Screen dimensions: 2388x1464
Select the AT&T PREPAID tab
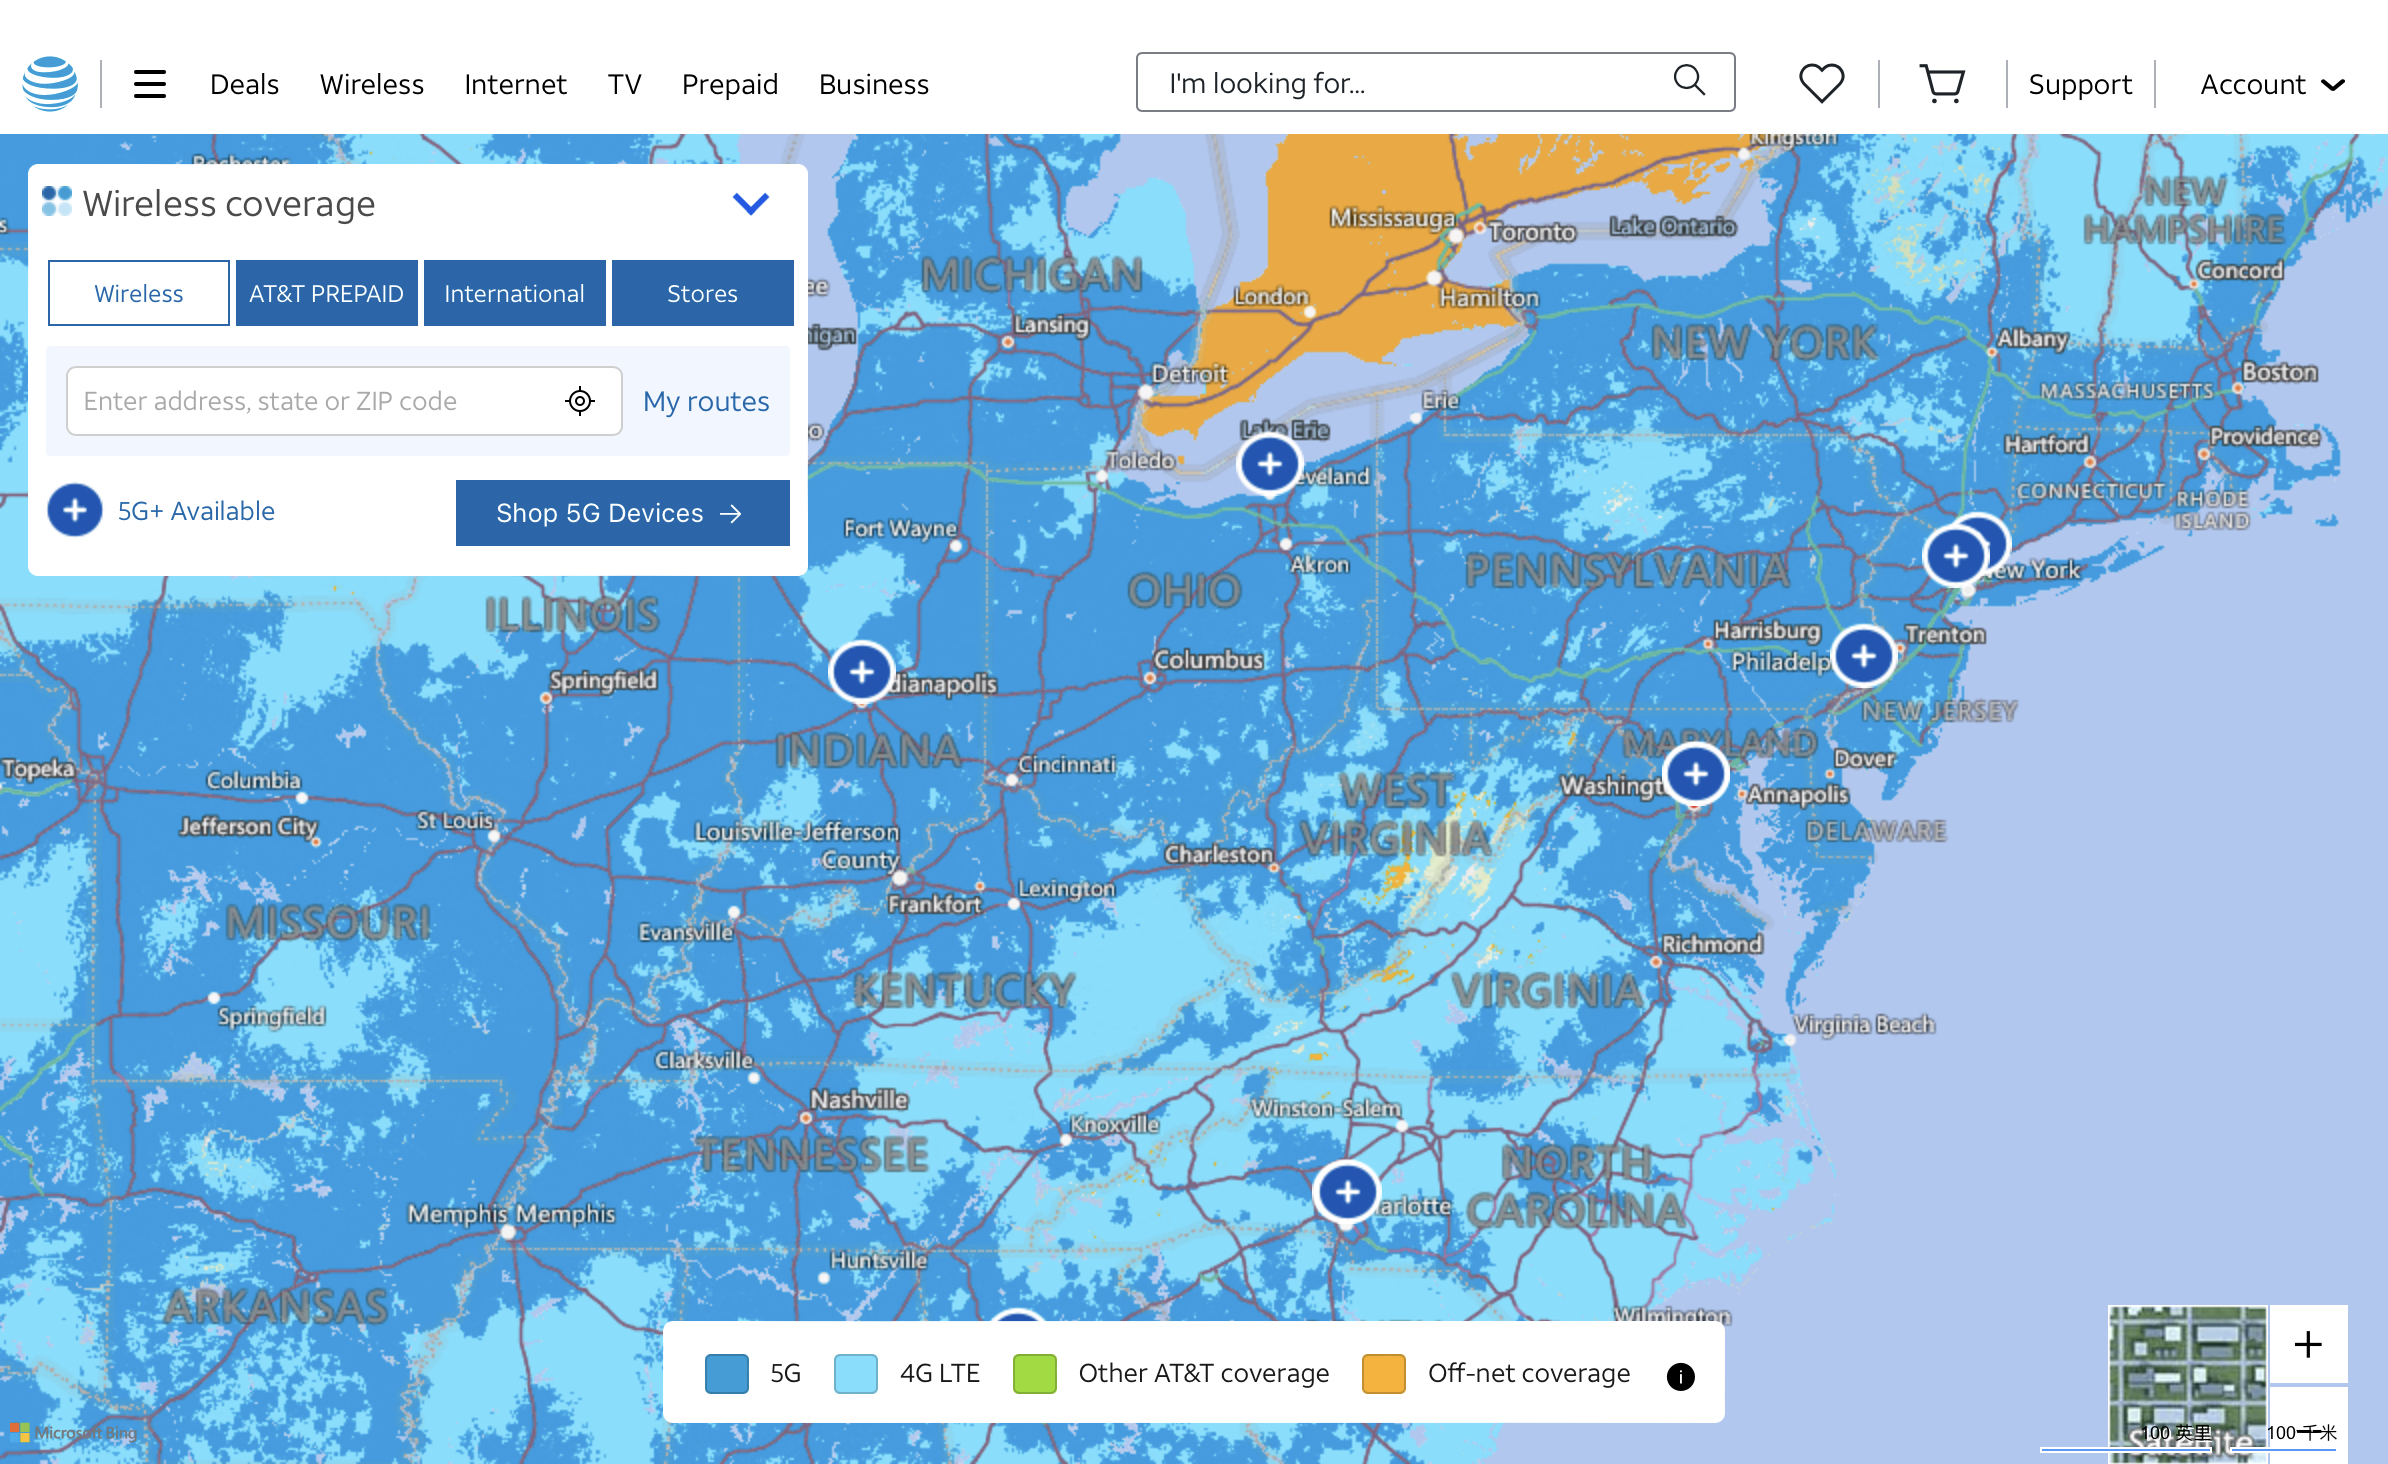point(327,293)
